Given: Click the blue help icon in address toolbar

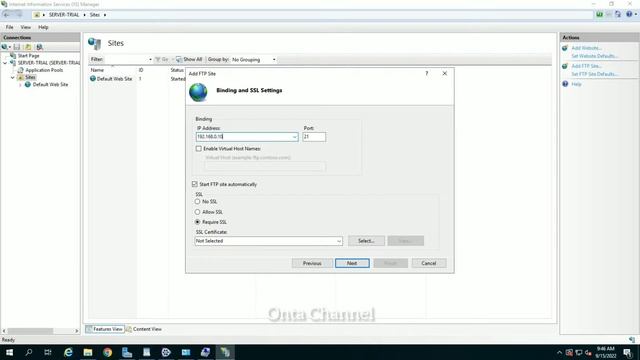Looking at the screenshot, I should 629,14.
